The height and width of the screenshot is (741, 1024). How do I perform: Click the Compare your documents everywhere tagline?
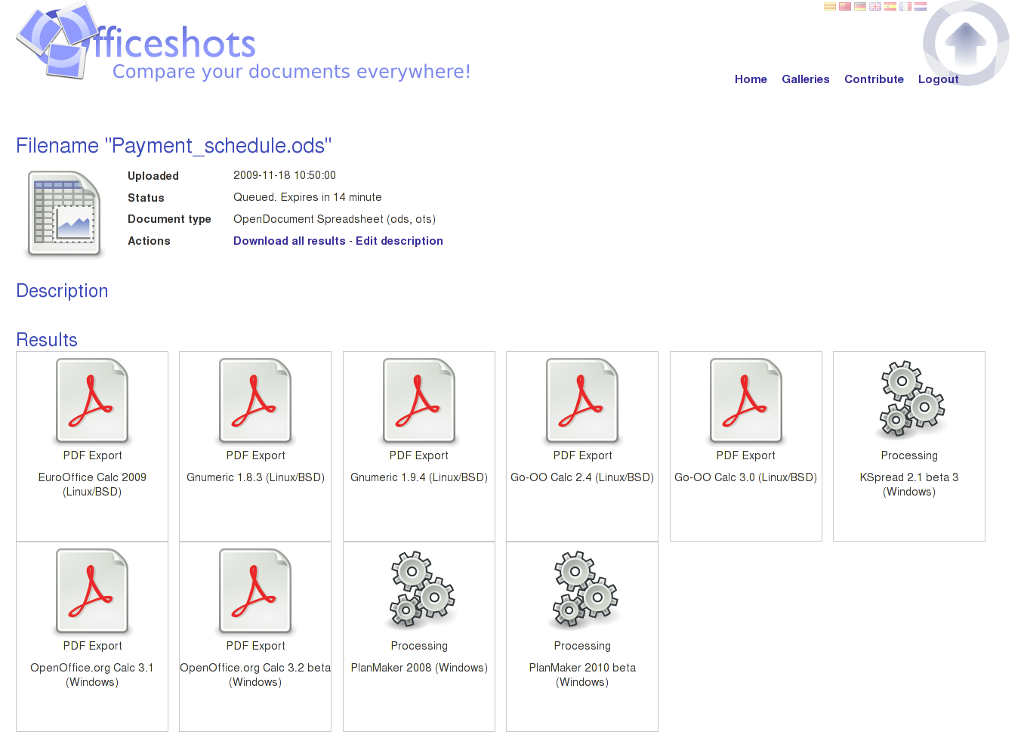click(x=291, y=71)
